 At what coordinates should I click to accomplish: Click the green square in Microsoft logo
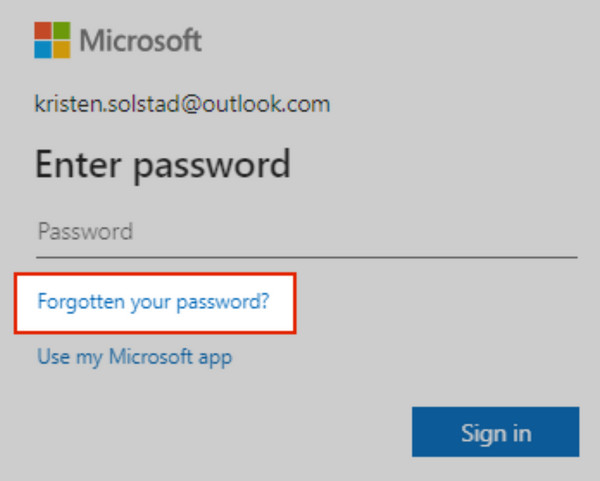point(62,31)
